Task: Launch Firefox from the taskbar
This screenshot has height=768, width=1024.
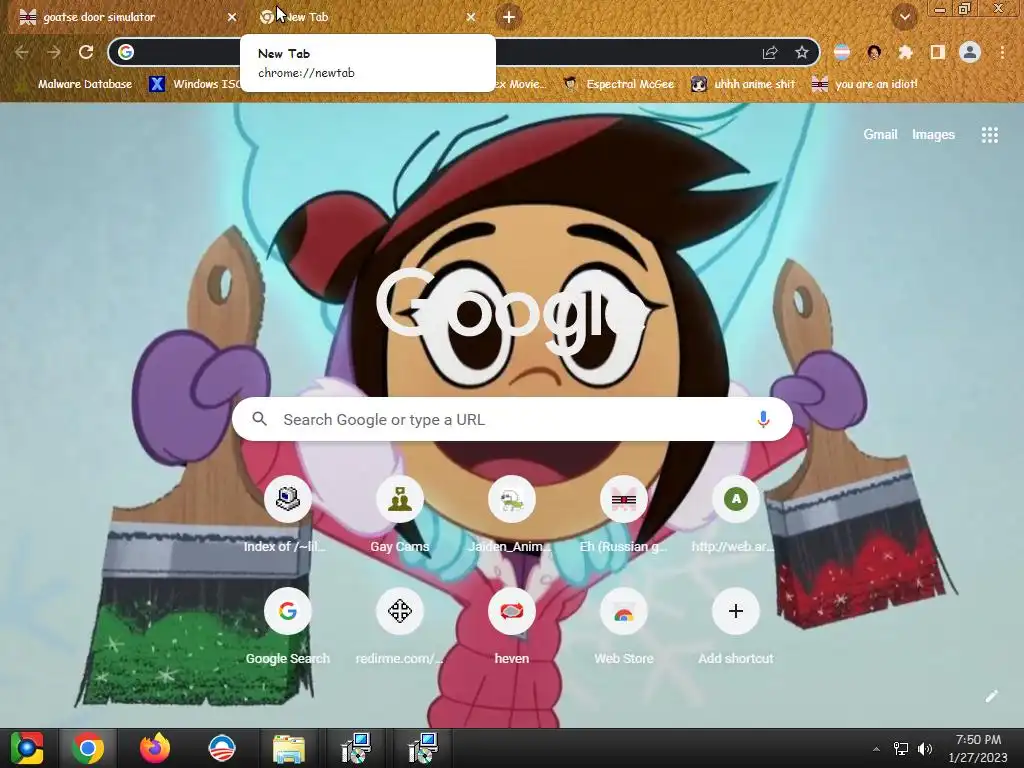Action: pos(155,748)
